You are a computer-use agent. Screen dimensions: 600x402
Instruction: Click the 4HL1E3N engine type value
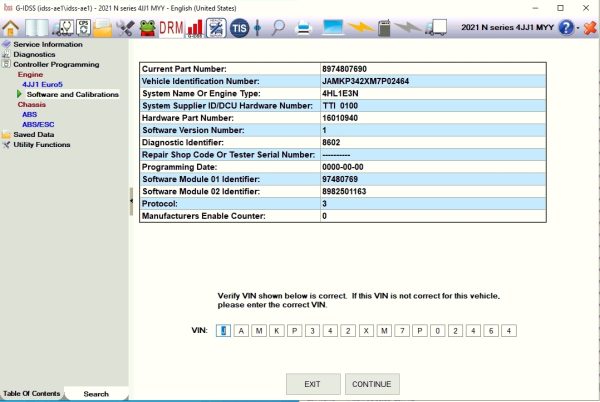[x=340, y=93]
